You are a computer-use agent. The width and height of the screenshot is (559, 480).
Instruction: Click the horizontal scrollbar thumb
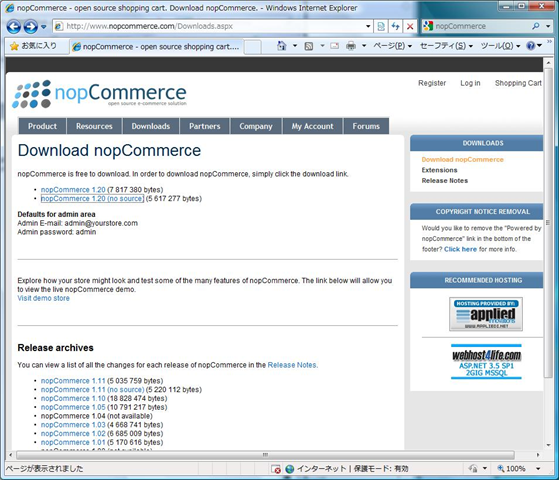coord(265,455)
